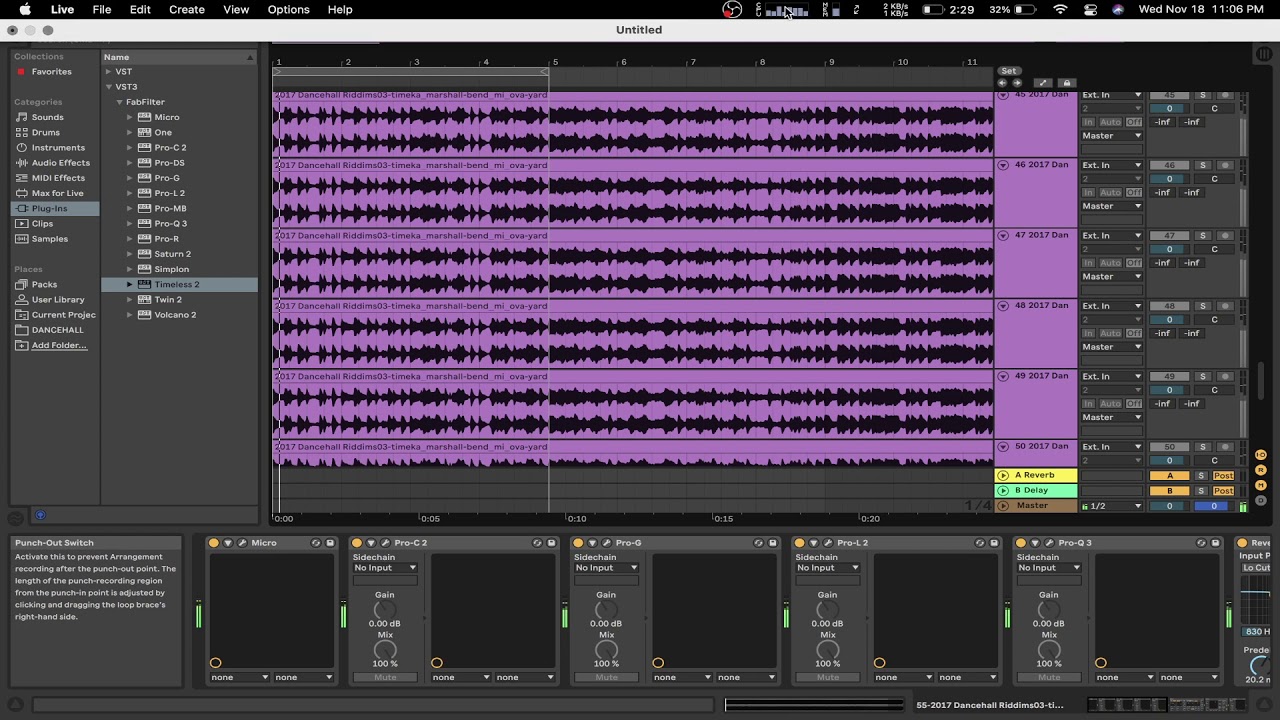Open track 46 Master output dropdown

1112,206
